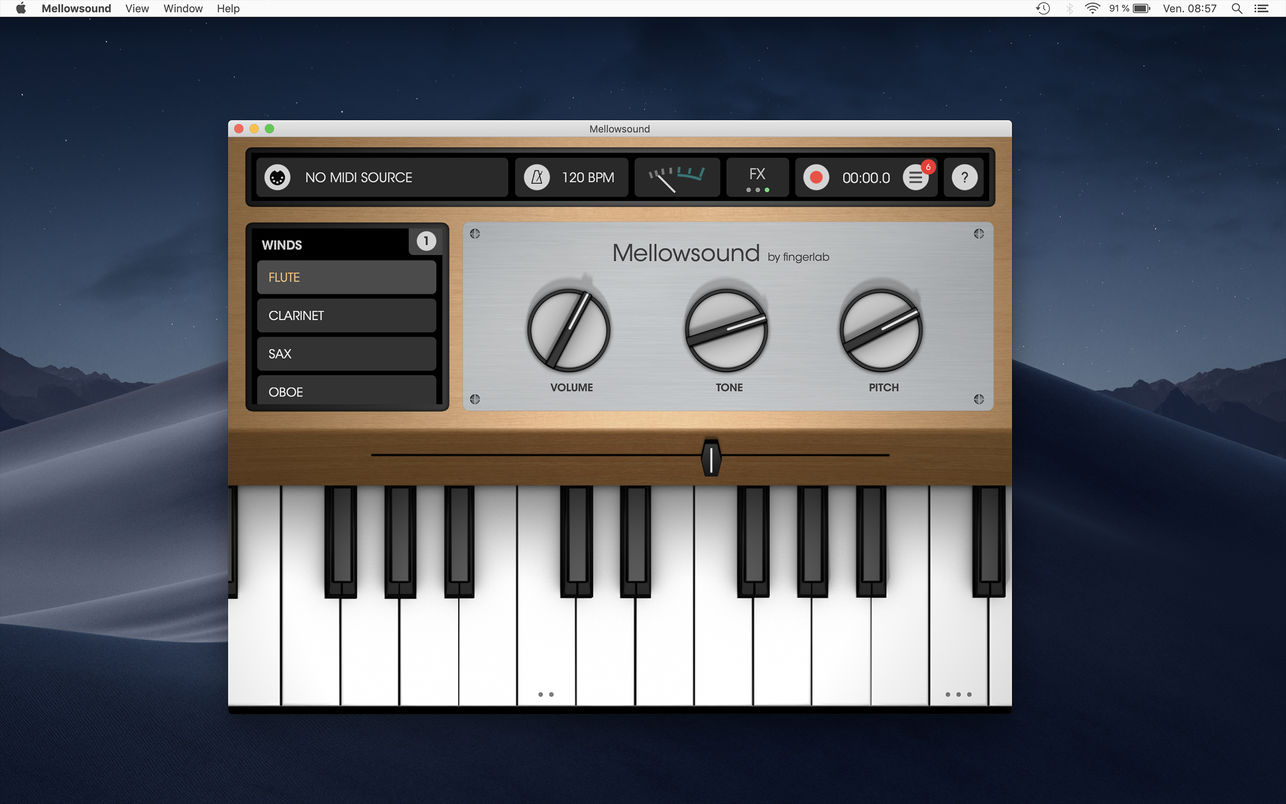Click the Bluetooth status icon
The height and width of the screenshot is (804, 1286).
pyautogui.click(x=1069, y=8)
